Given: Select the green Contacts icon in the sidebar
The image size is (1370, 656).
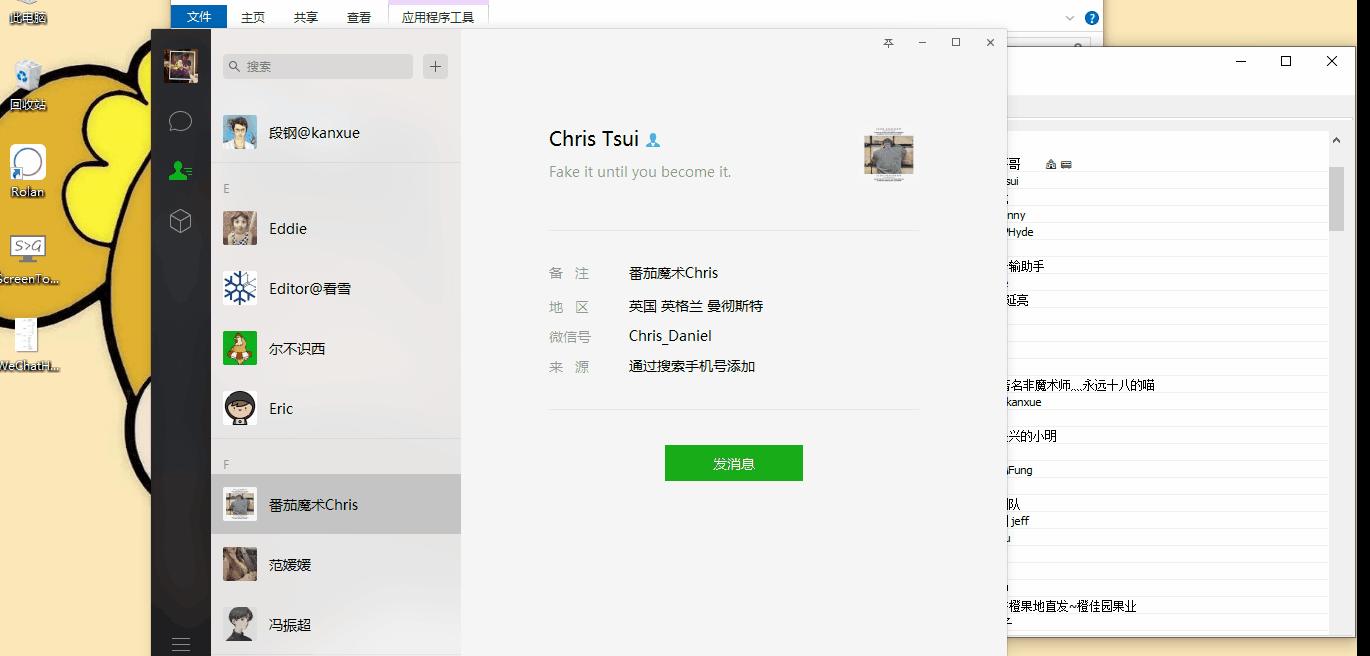Looking at the screenshot, I should coord(181,171).
